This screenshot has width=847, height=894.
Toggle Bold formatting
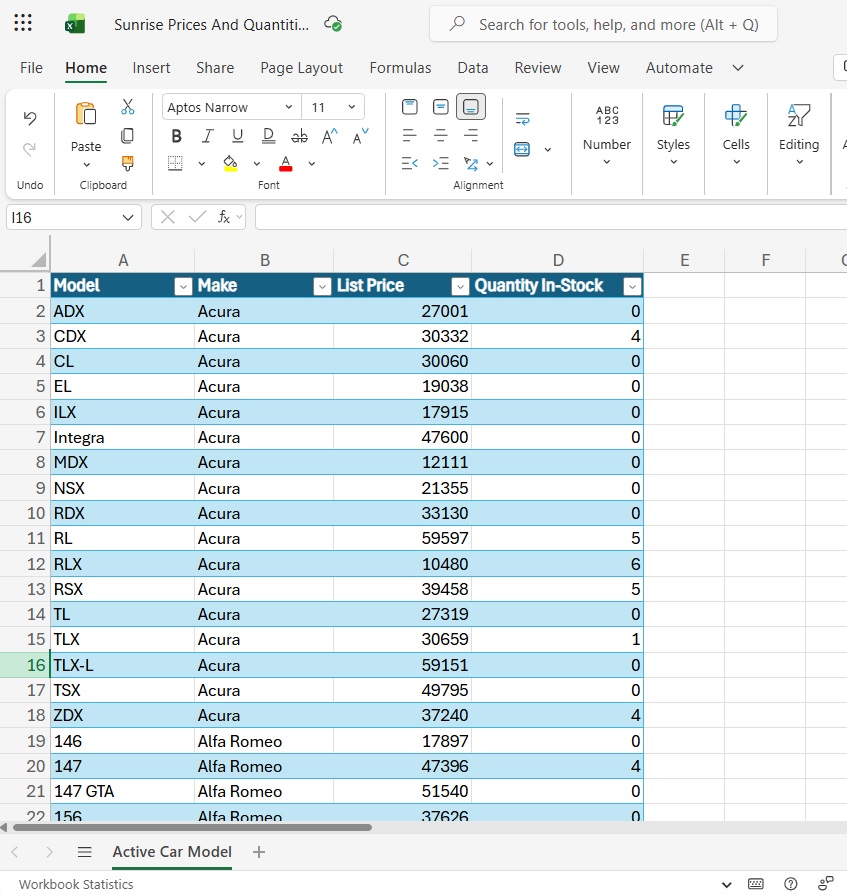[x=177, y=136]
